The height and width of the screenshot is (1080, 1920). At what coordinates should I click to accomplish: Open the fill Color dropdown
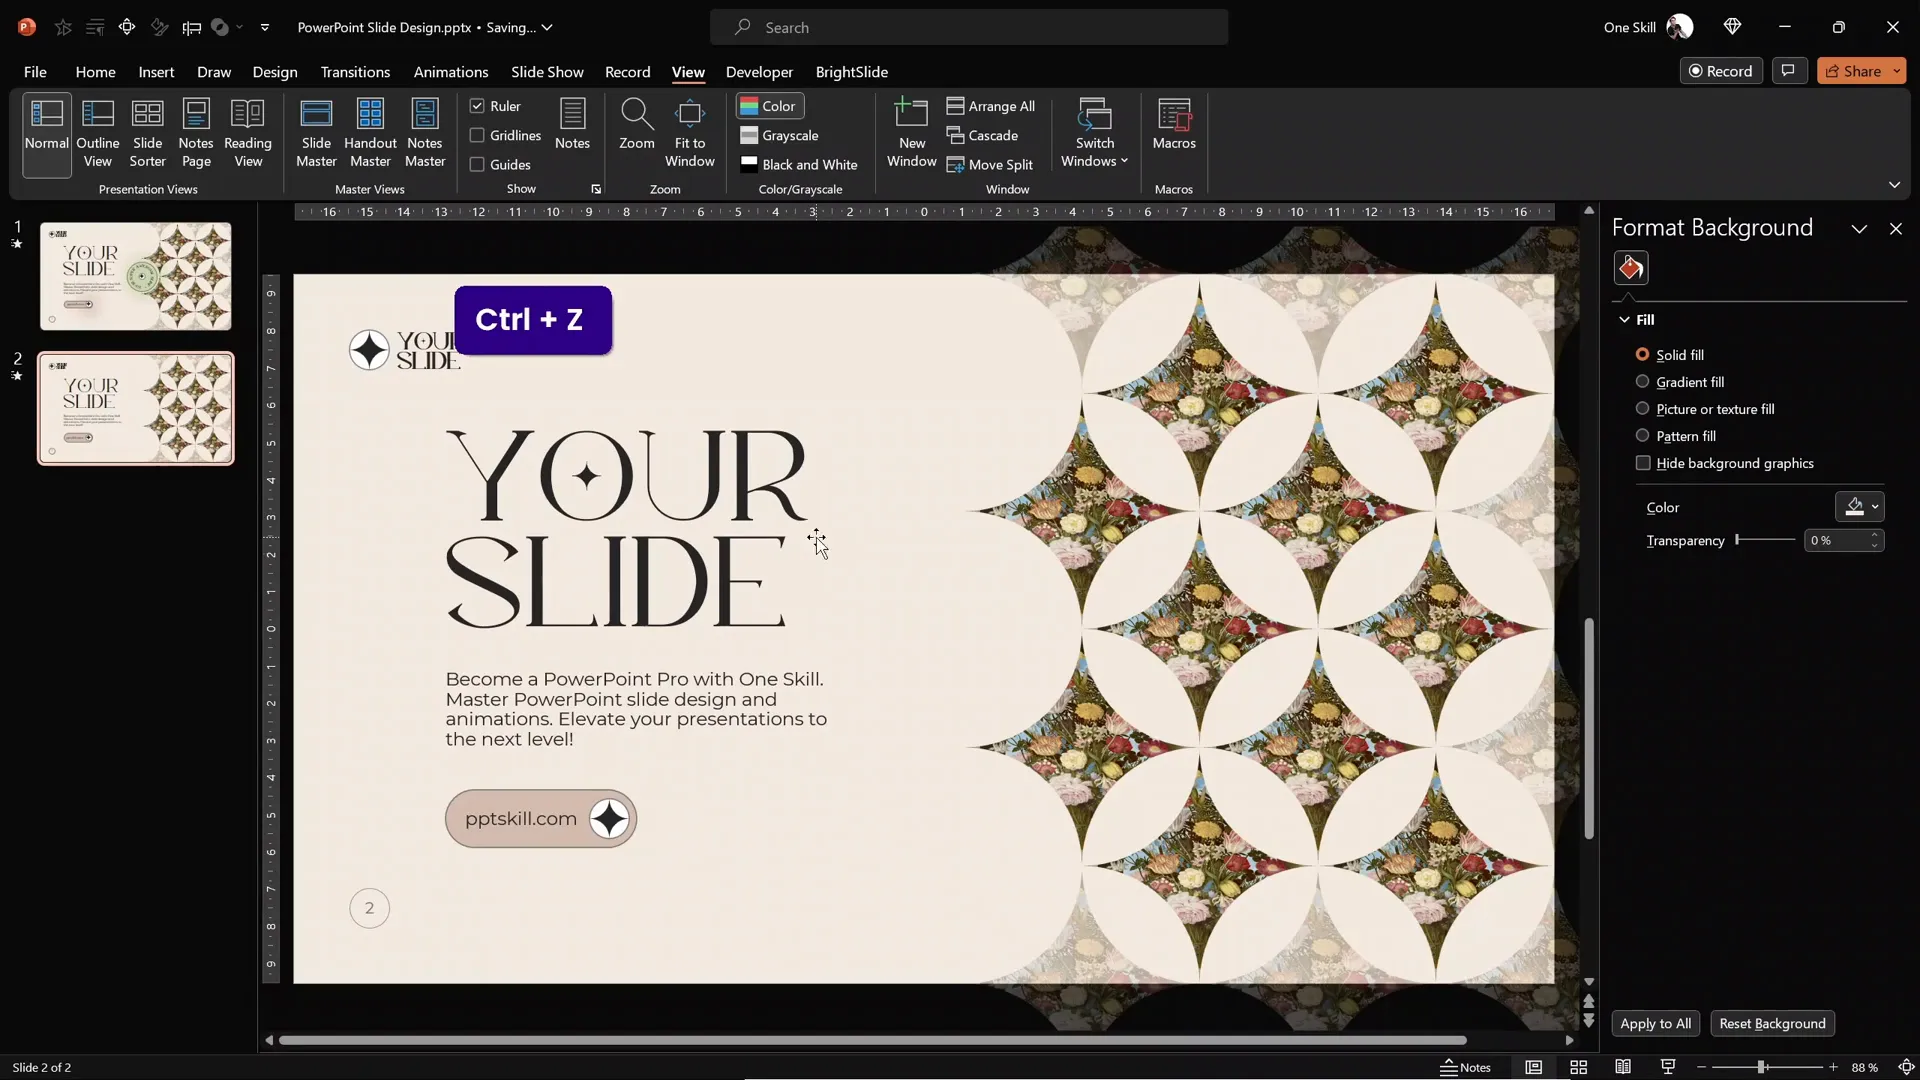click(x=1859, y=507)
